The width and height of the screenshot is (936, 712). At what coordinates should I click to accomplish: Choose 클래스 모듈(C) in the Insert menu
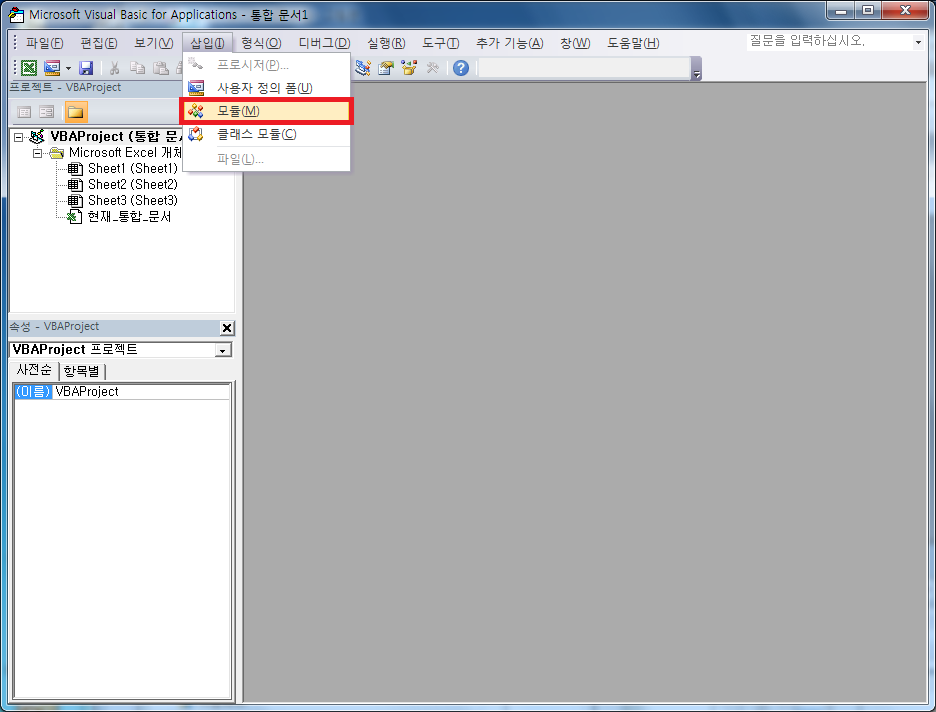pyautogui.click(x=256, y=134)
